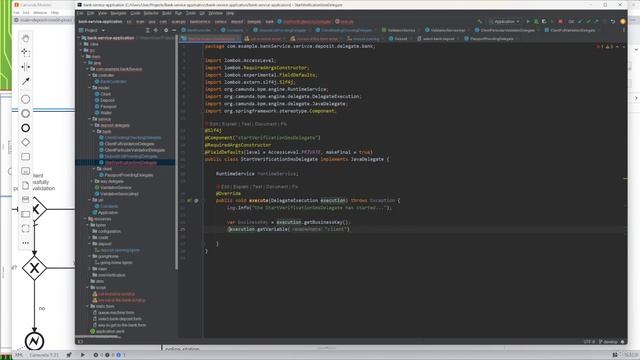Pick the gateway diamond in Camunda palette
640x360 pixels.
pyautogui.click(x=25, y=142)
